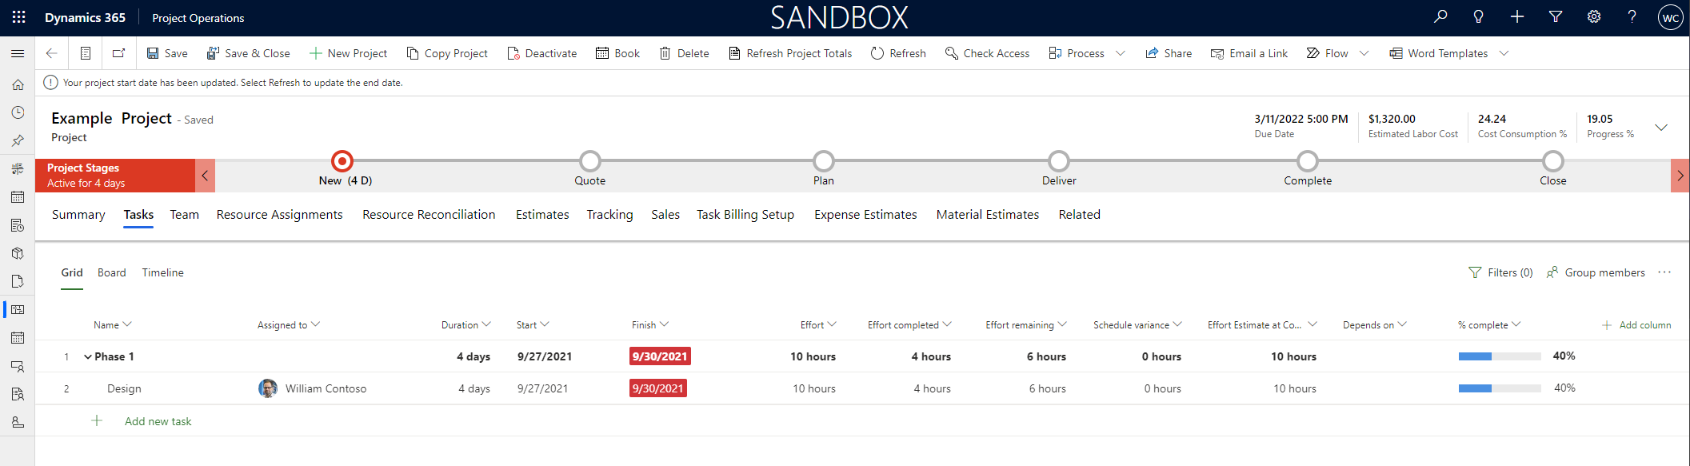Image resolution: width=1690 pixels, height=466 pixels.
Task: Open advanced find funnel icon in header
Action: tap(1555, 16)
